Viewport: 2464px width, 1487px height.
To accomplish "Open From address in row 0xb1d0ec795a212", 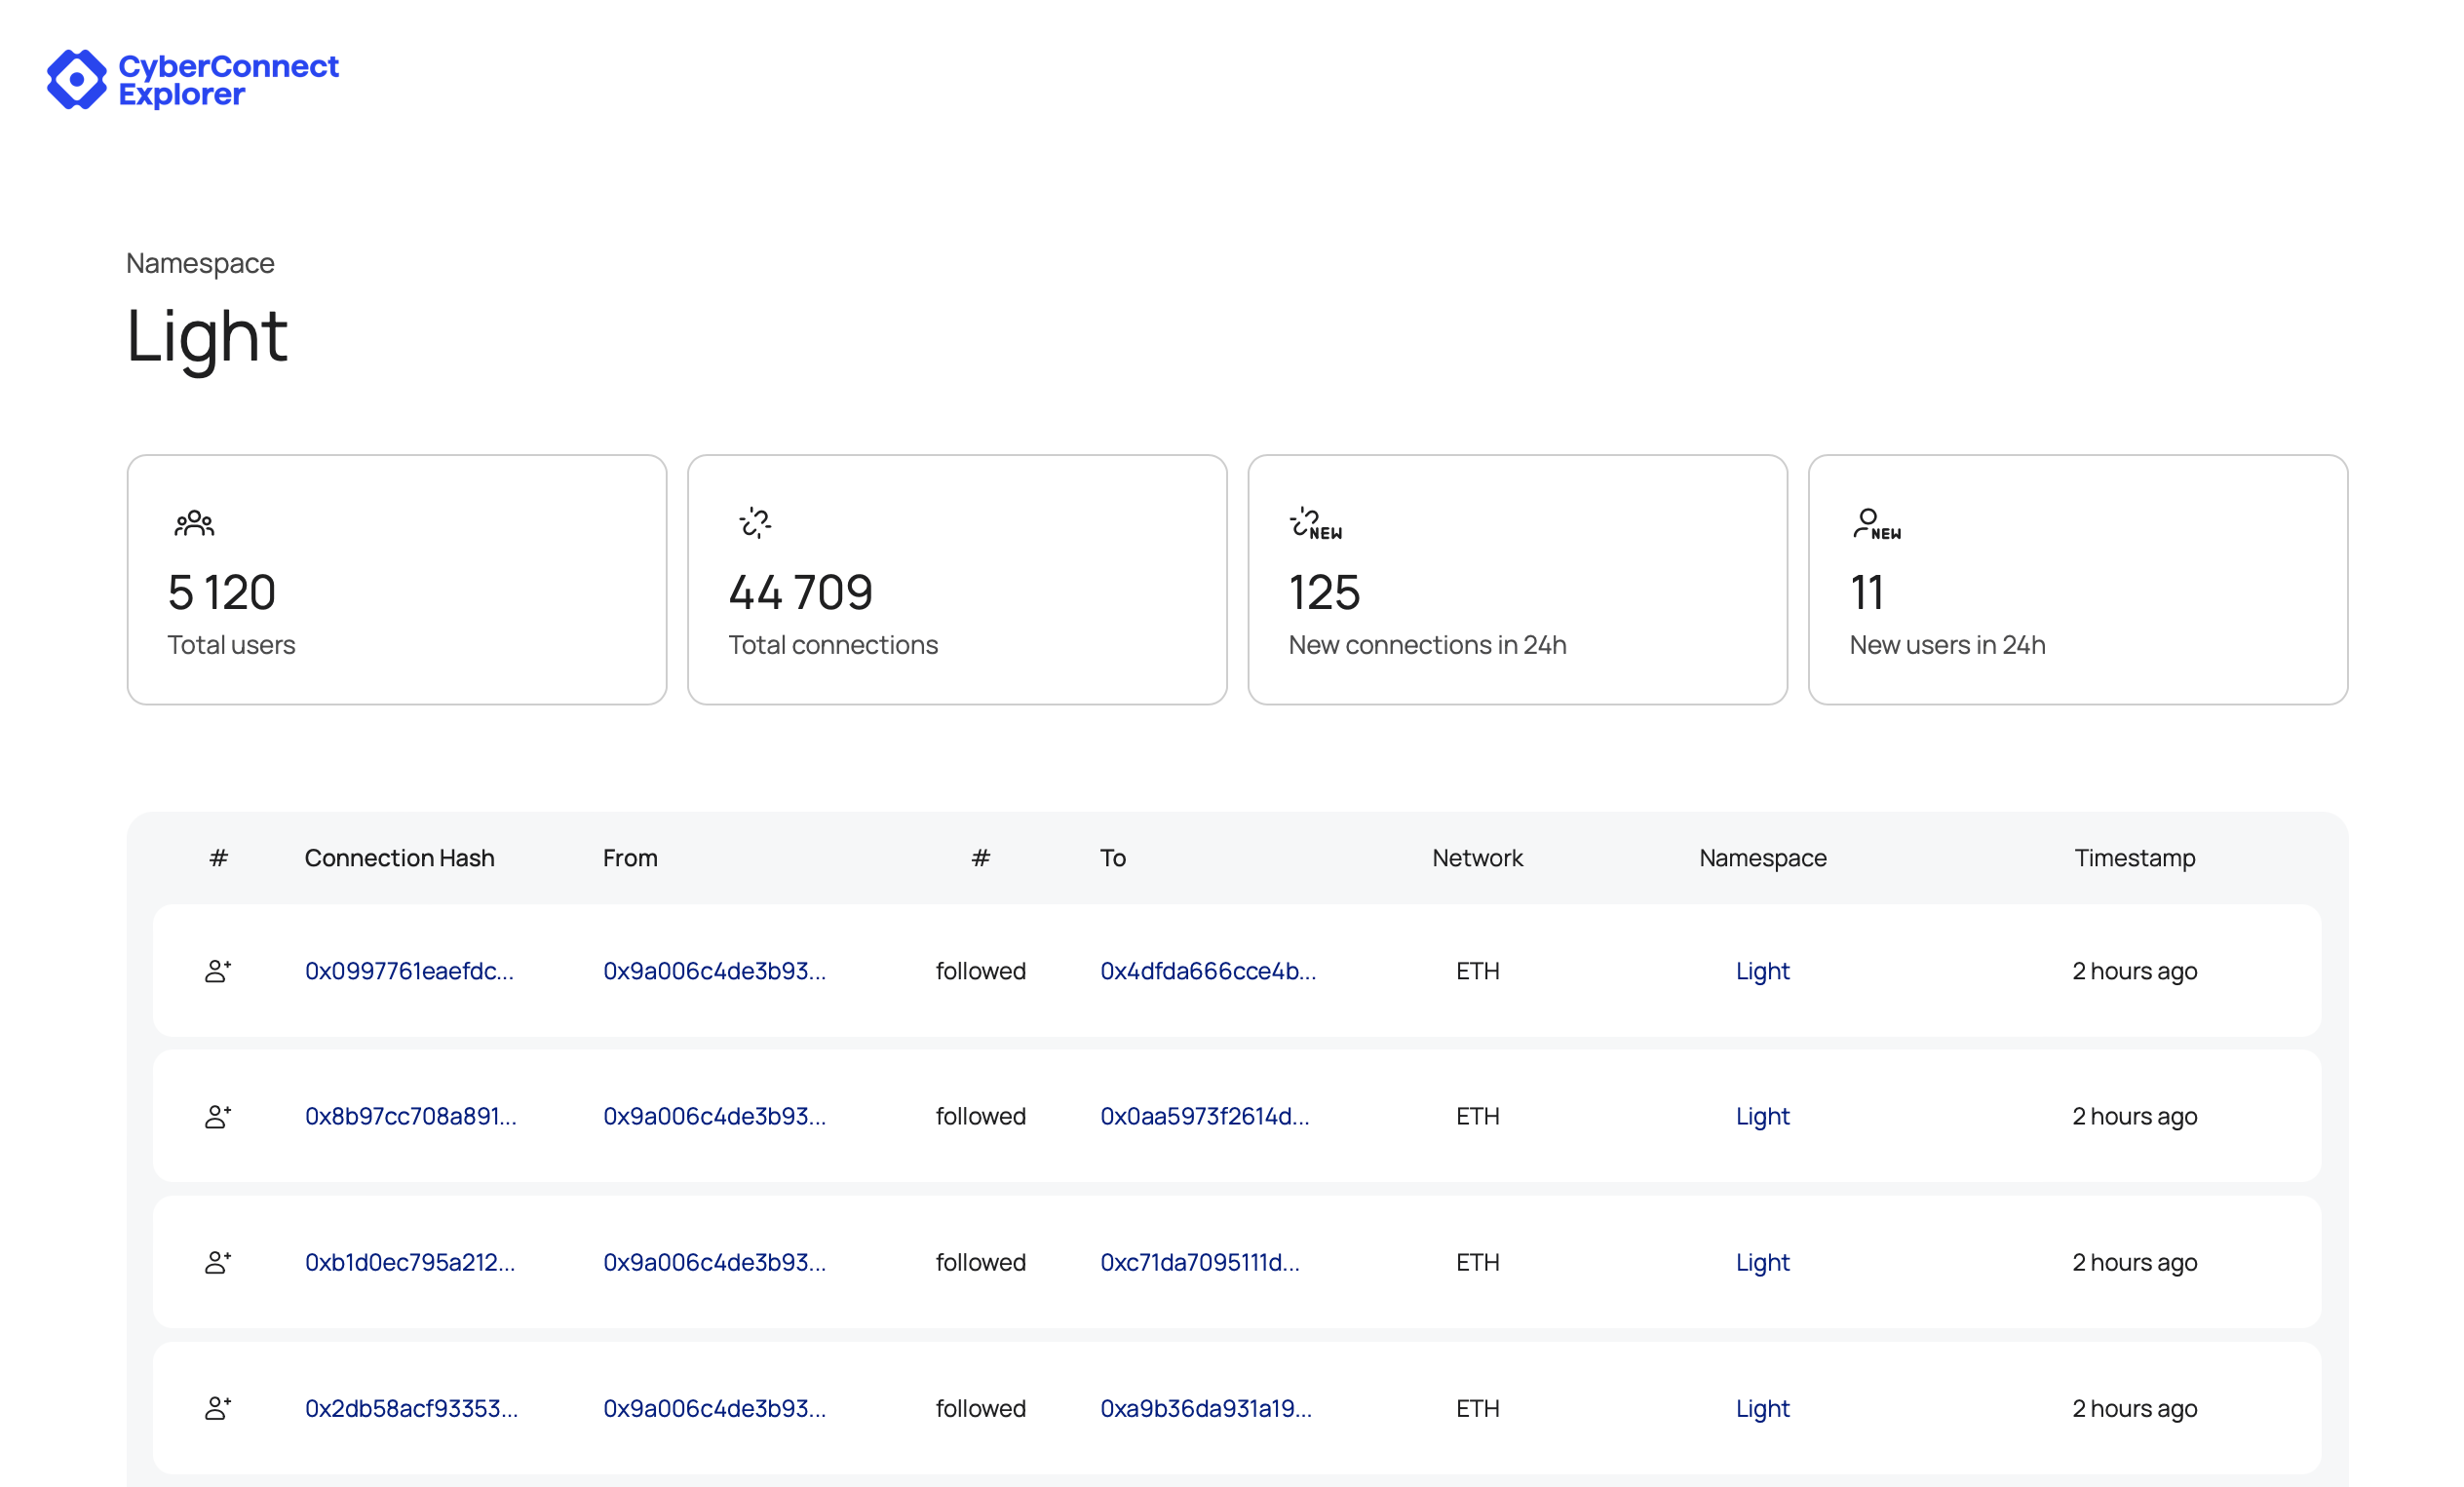I will click(x=714, y=1263).
